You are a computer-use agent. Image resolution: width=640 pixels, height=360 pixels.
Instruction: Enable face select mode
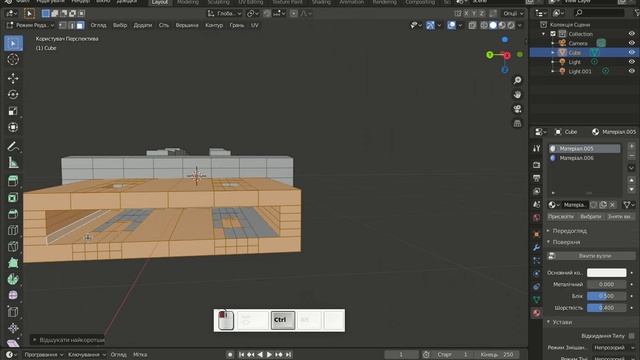point(80,25)
